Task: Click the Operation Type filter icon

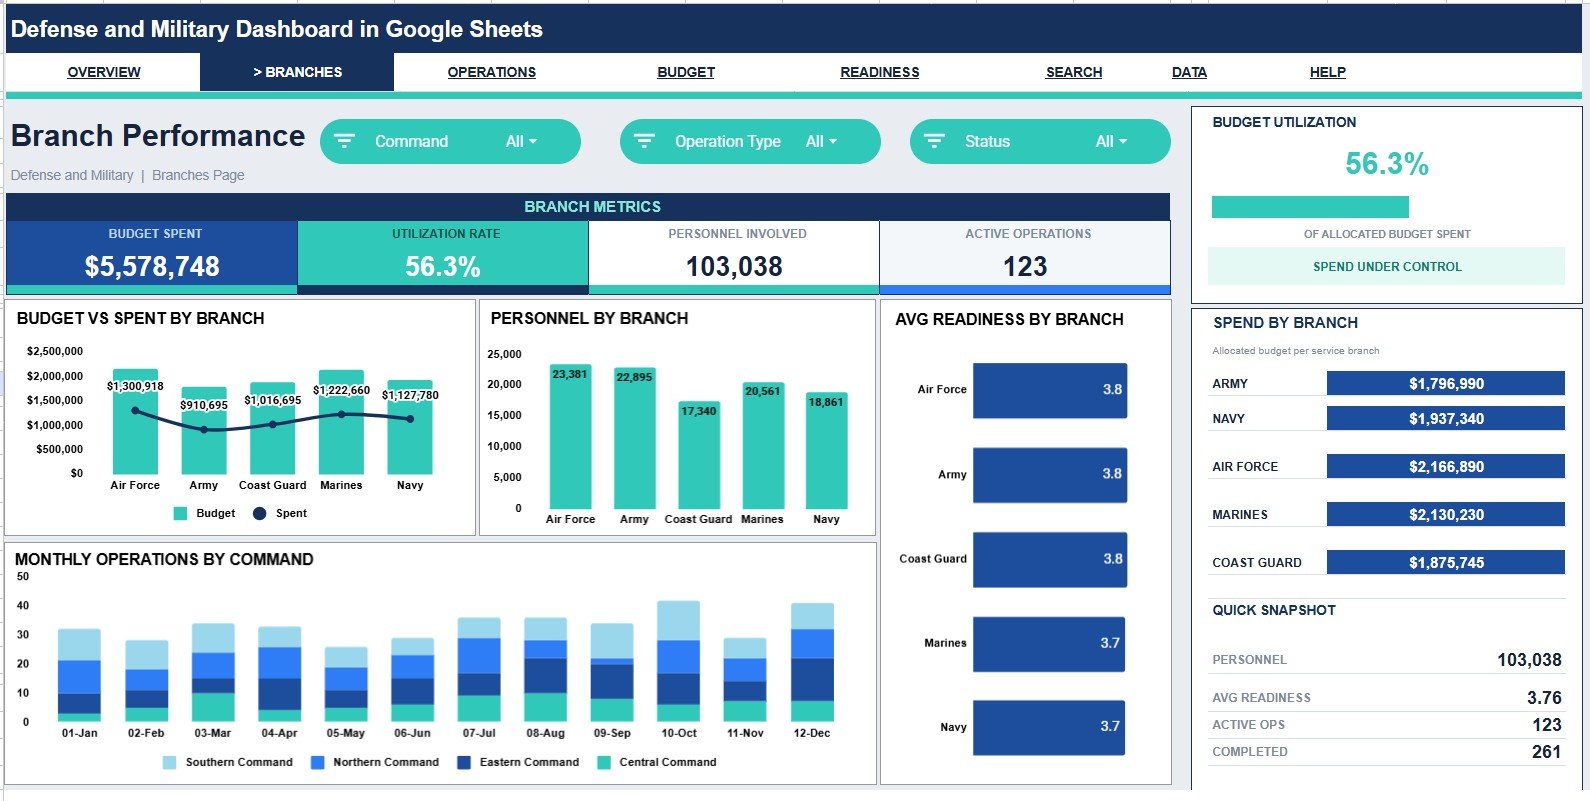Action: click(x=644, y=141)
